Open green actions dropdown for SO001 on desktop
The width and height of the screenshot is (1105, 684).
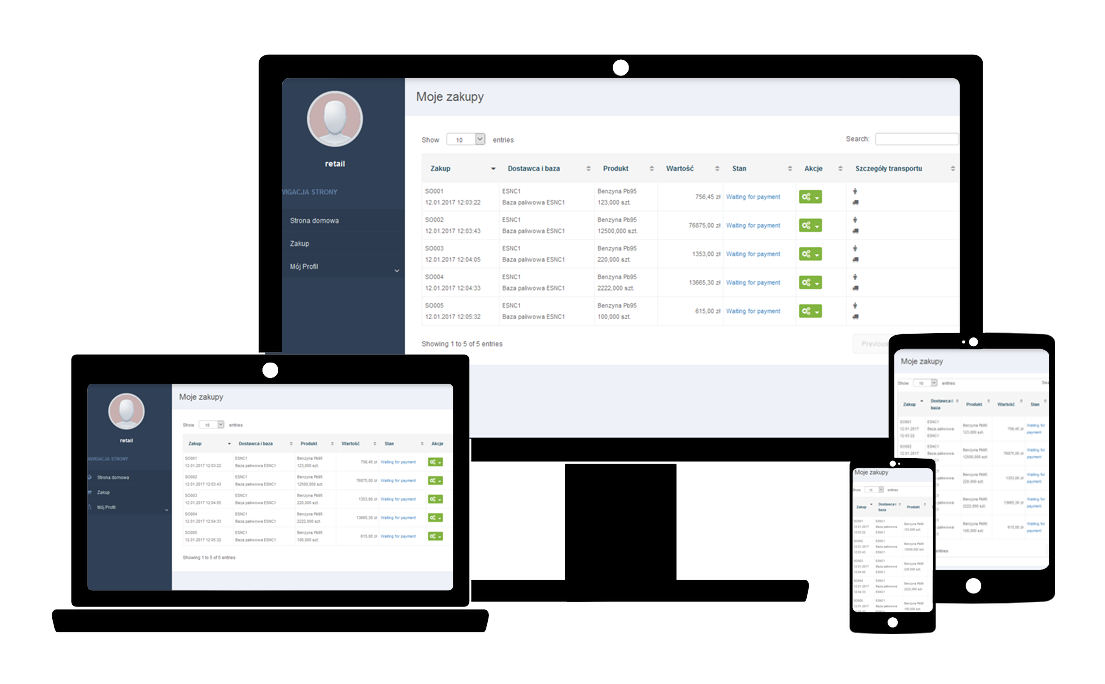pos(810,197)
